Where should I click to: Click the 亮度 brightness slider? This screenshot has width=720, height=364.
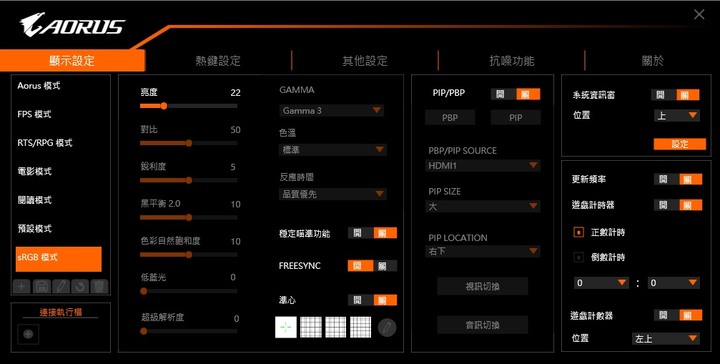[189, 106]
